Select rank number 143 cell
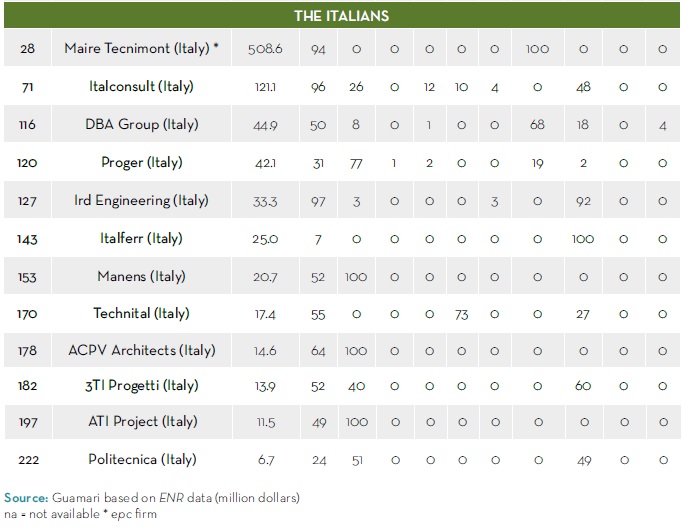The image size is (686, 527). [28, 239]
